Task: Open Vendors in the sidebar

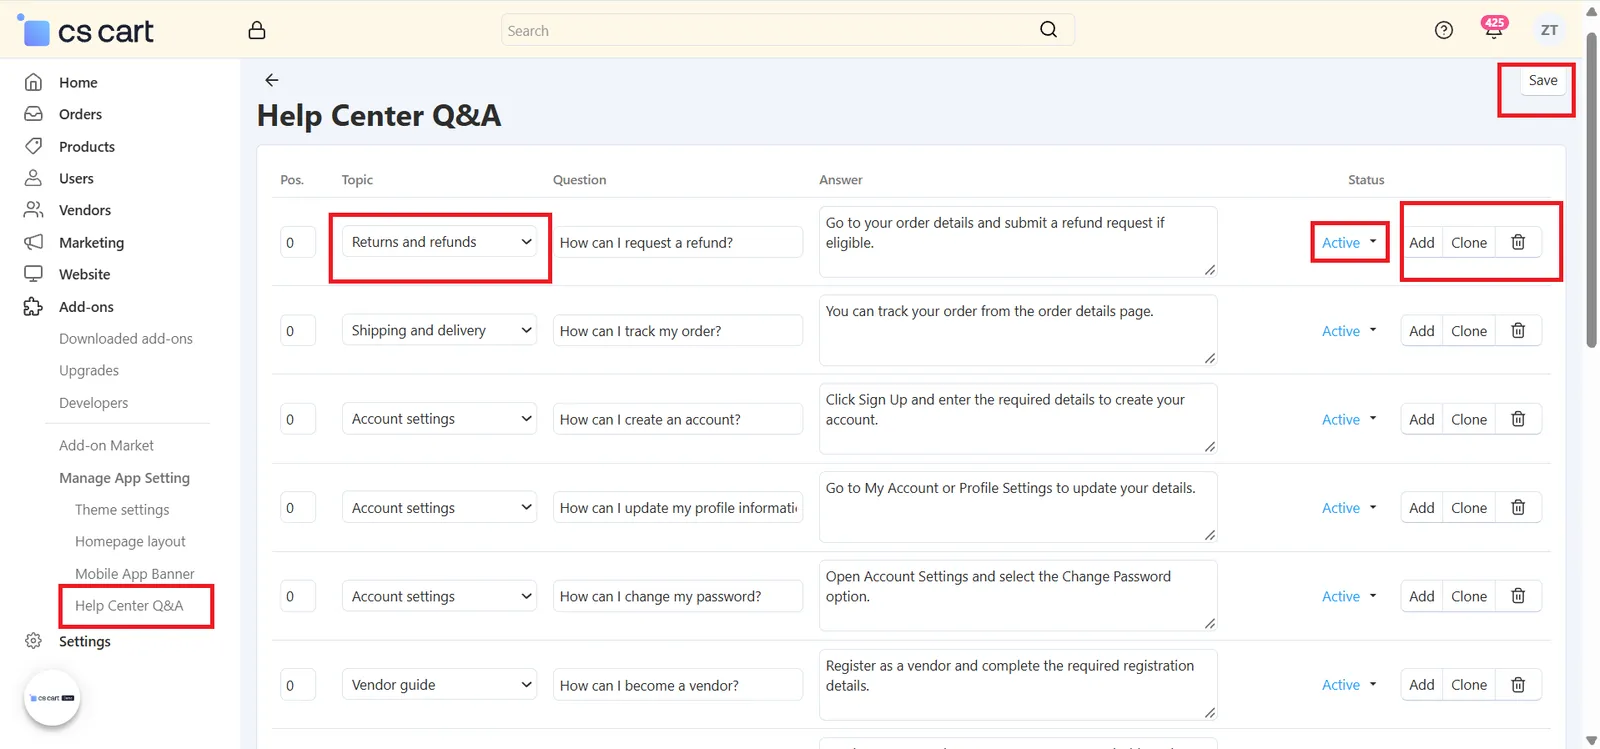Action: 85,210
